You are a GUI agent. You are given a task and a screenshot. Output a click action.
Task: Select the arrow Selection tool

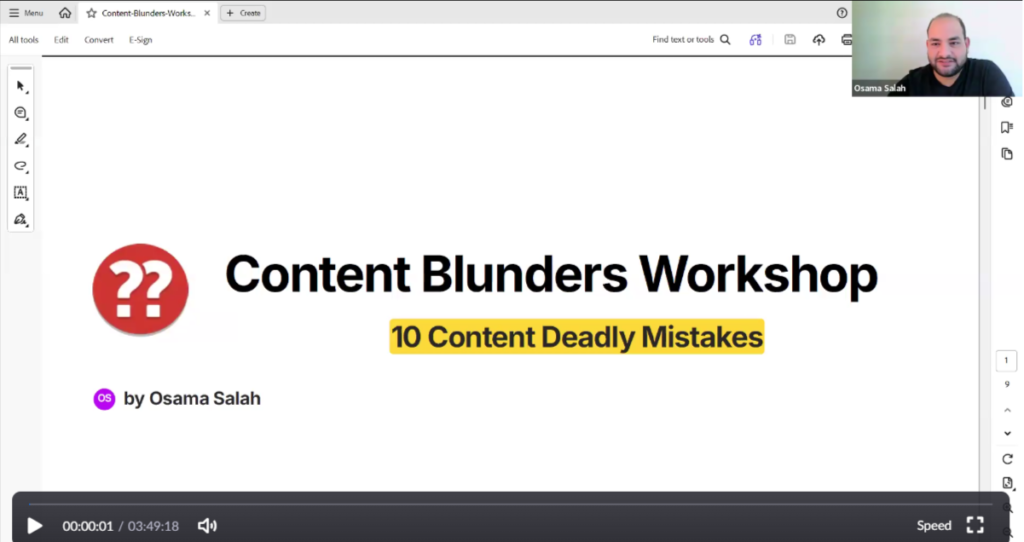[x=20, y=87]
